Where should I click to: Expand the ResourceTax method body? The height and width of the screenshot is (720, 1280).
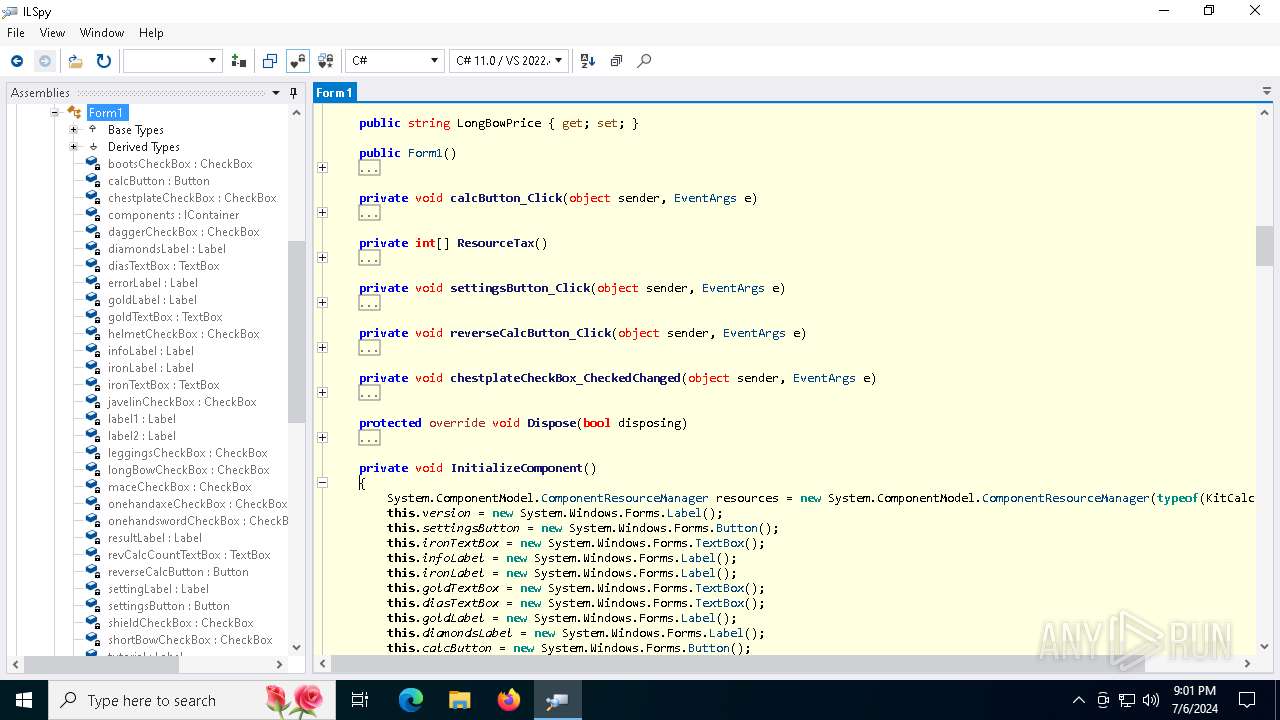click(x=322, y=257)
